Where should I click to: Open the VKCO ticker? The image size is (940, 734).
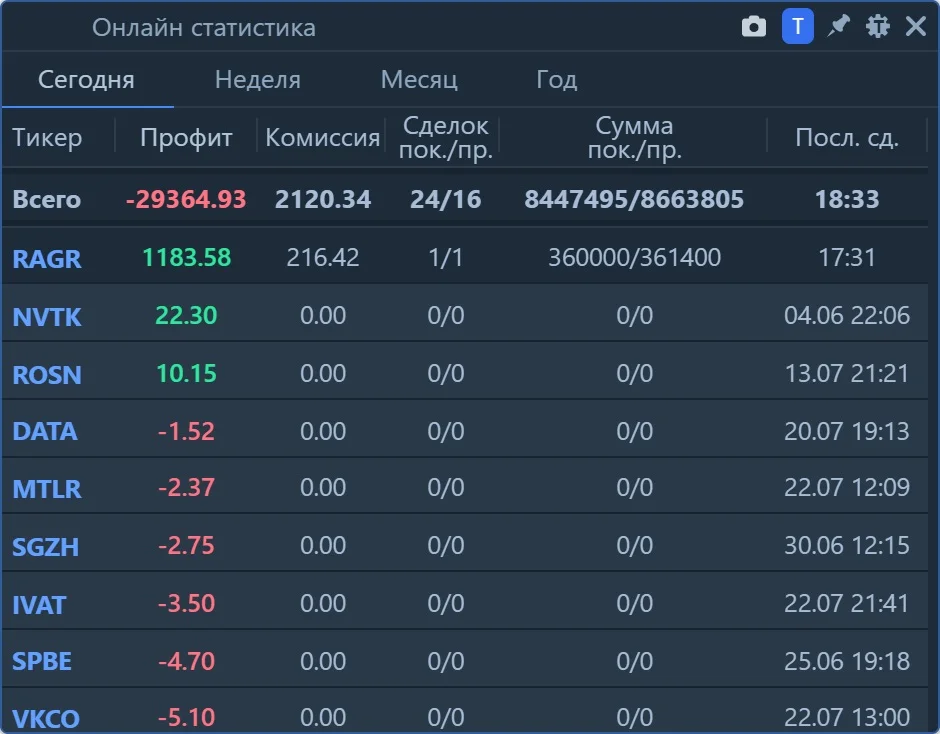click(x=46, y=718)
